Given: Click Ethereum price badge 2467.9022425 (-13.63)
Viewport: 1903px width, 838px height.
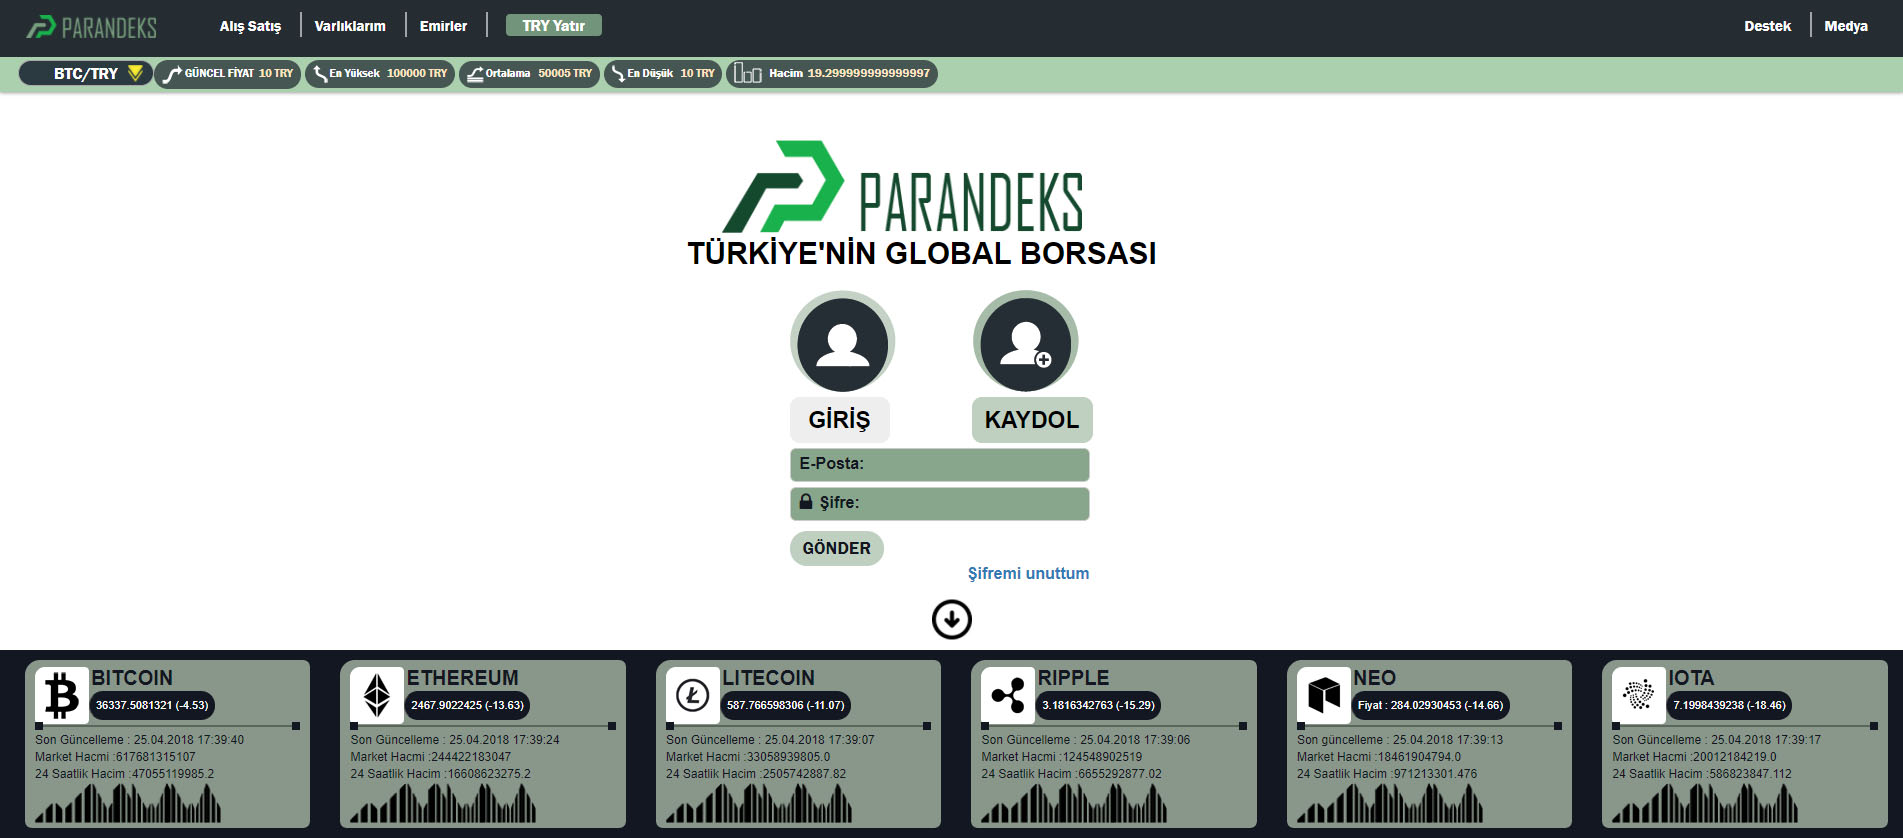Looking at the screenshot, I should click(467, 705).
